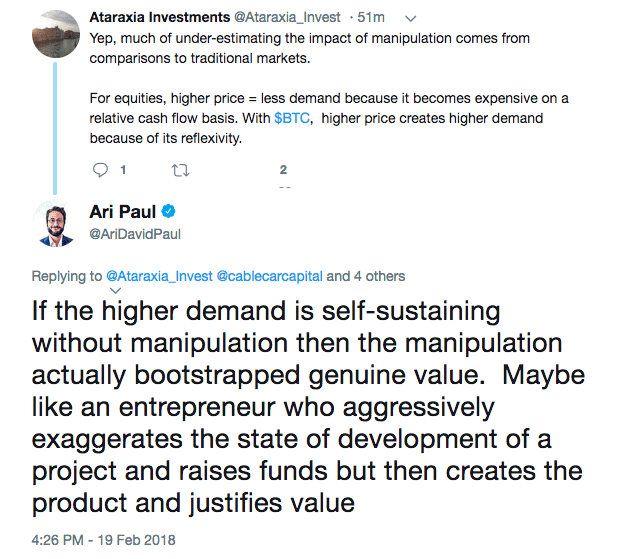
Task: Open Ataraxia Investments profile picture
Action: tap(58, 34)
